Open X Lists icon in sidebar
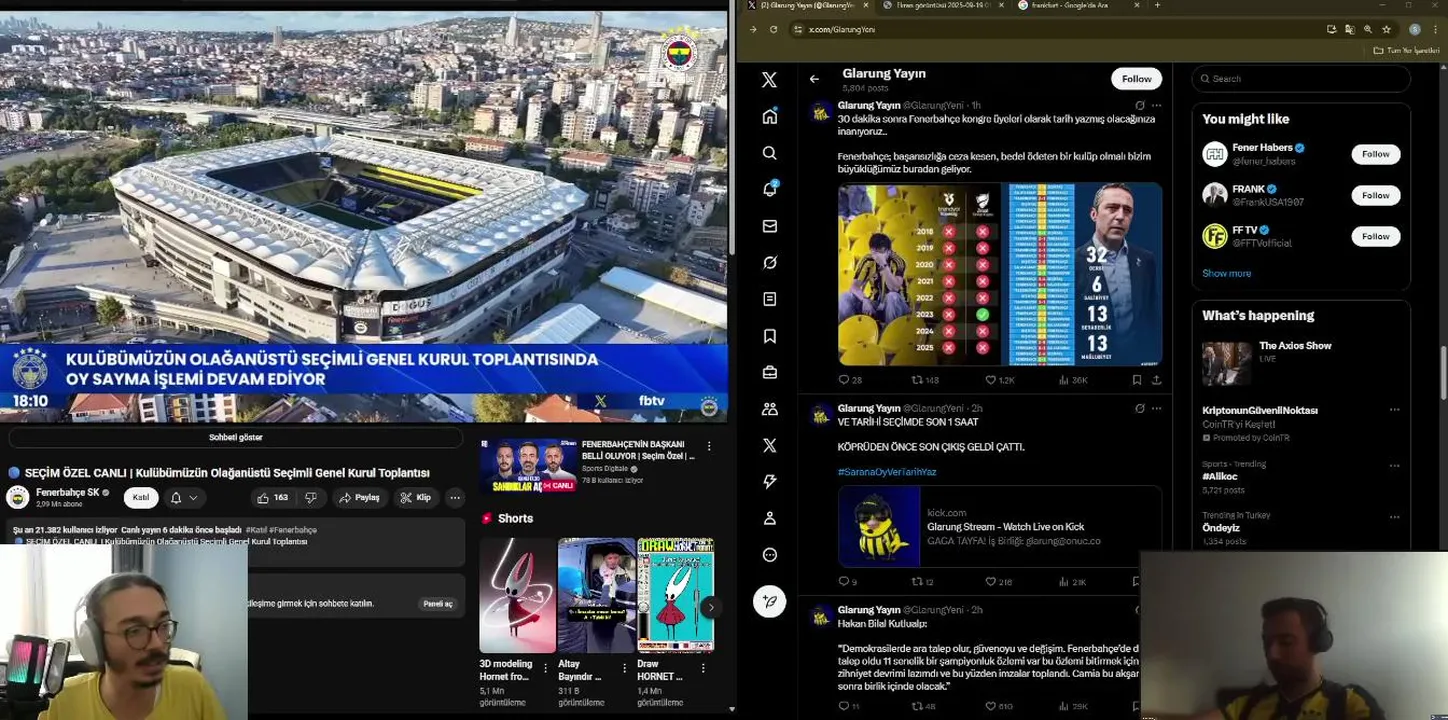The height and width of the screenshot is (720, 1448). pos(769,299)
